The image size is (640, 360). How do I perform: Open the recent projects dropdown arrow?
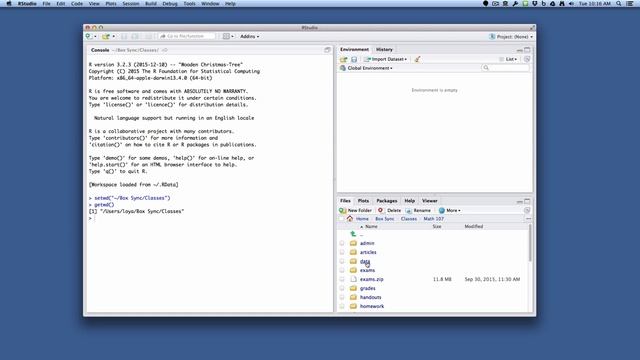point(113,36)
